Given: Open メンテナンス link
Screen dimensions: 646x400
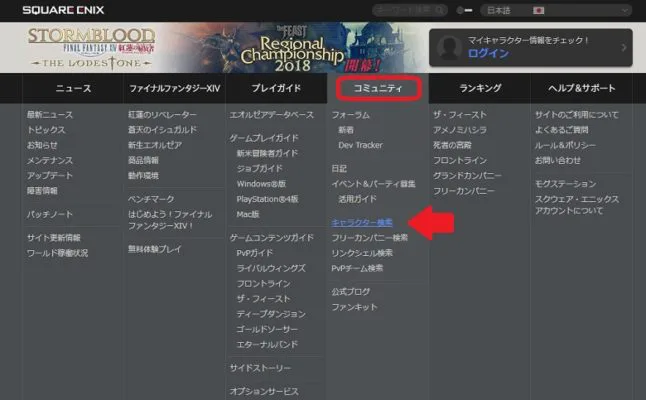Looking at the screenshot, I should [x=50, y=160].
